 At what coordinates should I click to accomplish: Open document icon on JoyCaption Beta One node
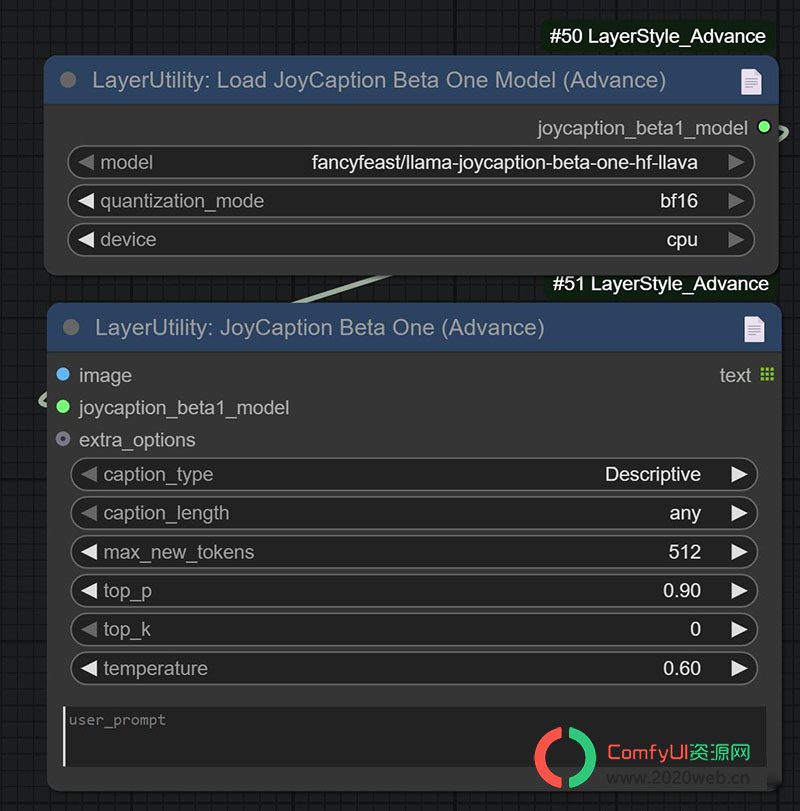click(x=754, y=329)
